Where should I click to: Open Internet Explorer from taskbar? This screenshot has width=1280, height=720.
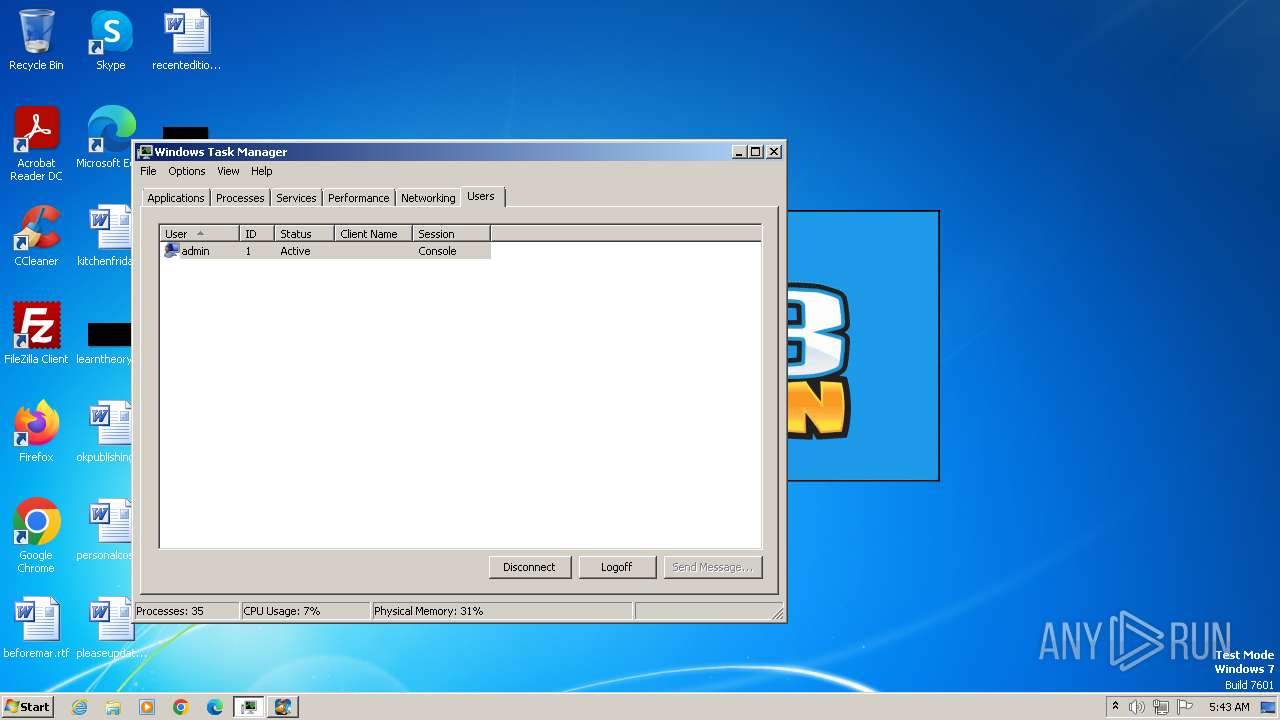(80, 707)
